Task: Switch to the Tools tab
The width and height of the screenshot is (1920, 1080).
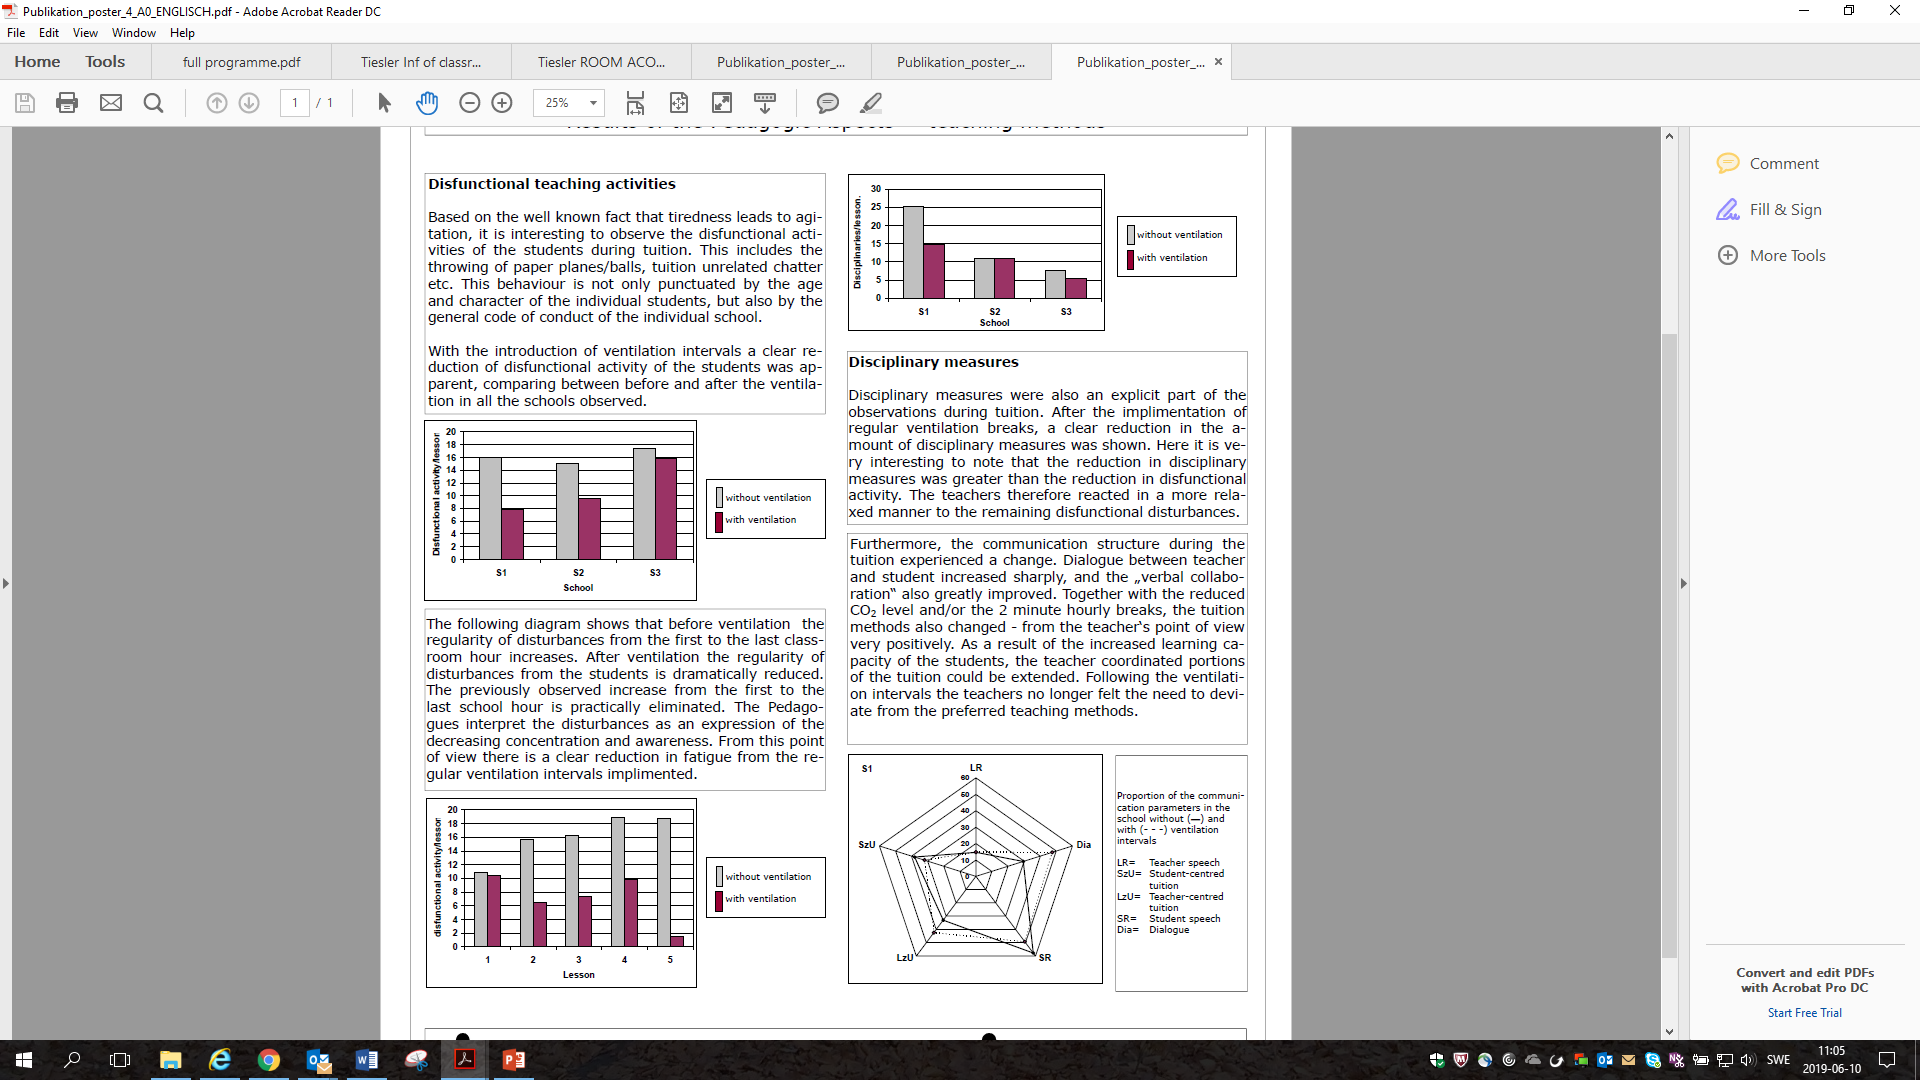Action: coord(105,62)
